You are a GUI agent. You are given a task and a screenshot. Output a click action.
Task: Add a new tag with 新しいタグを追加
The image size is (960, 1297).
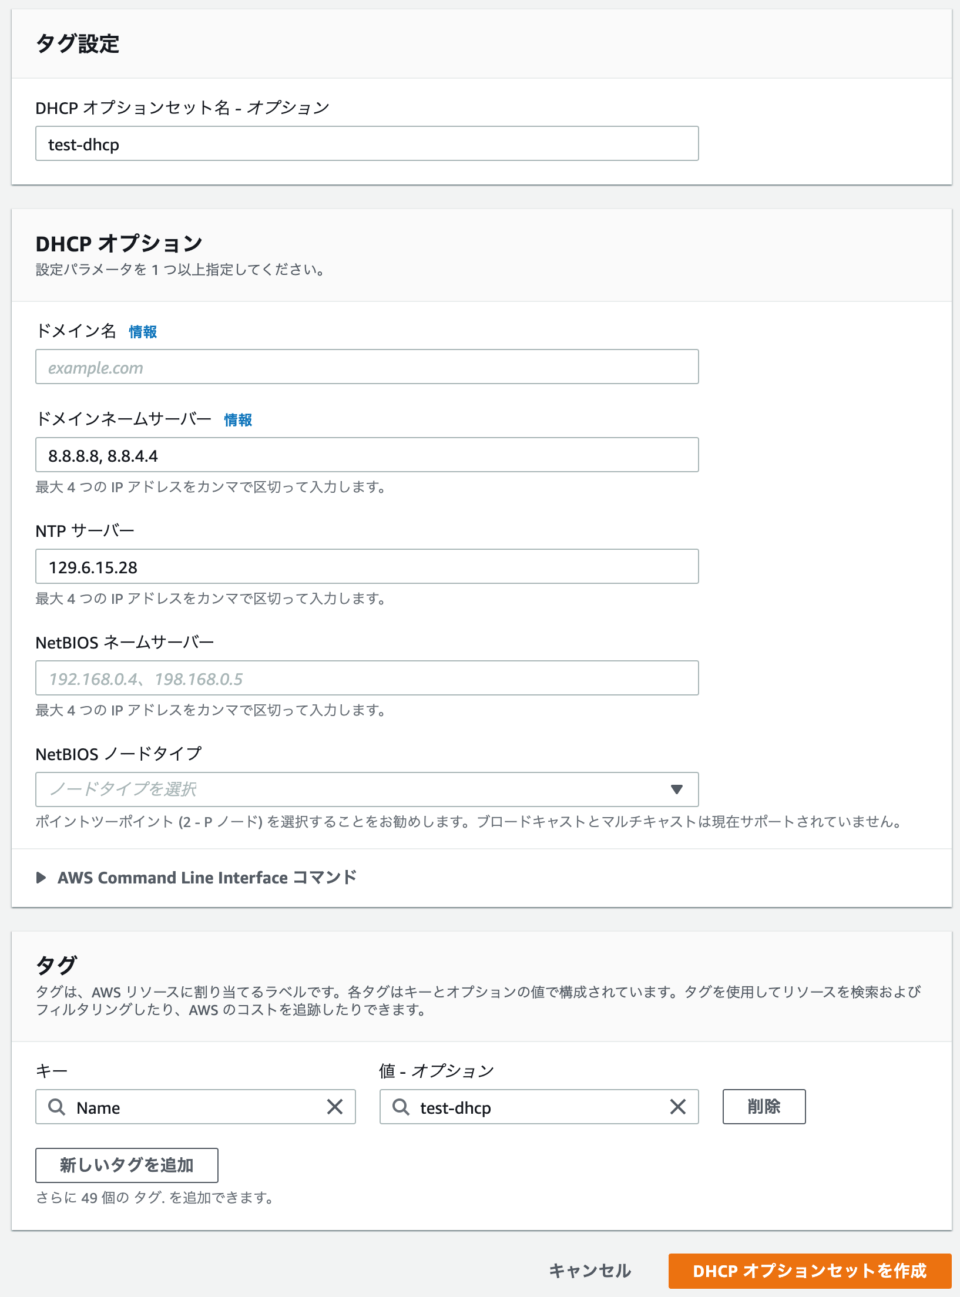tap(127, 1165)
